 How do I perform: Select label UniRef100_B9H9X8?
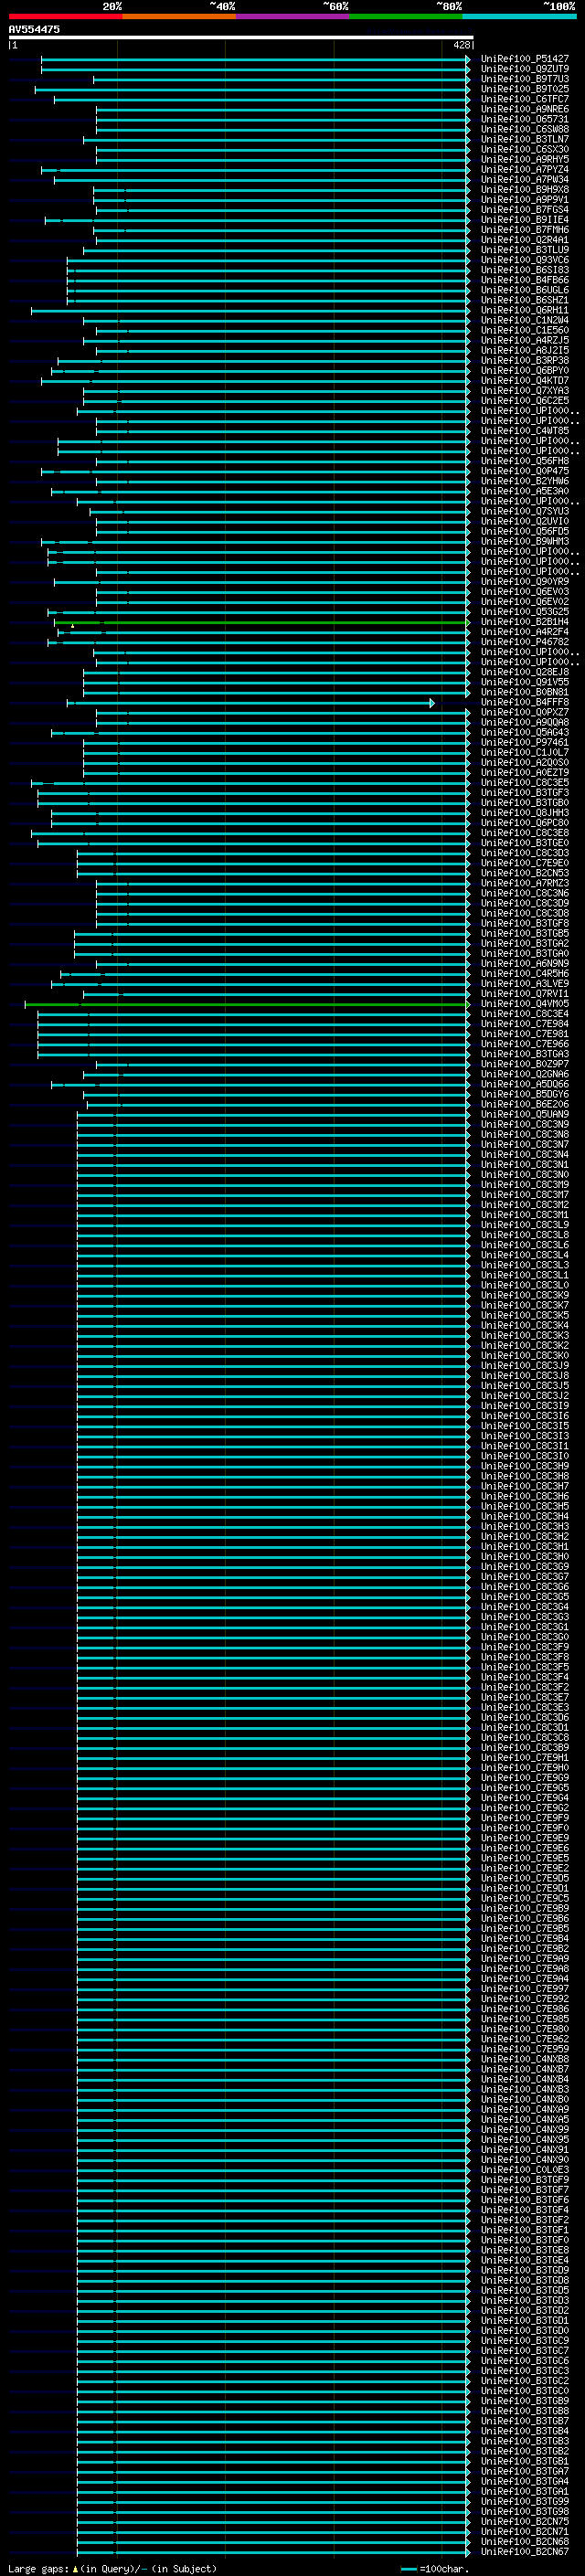pos(524,190)
